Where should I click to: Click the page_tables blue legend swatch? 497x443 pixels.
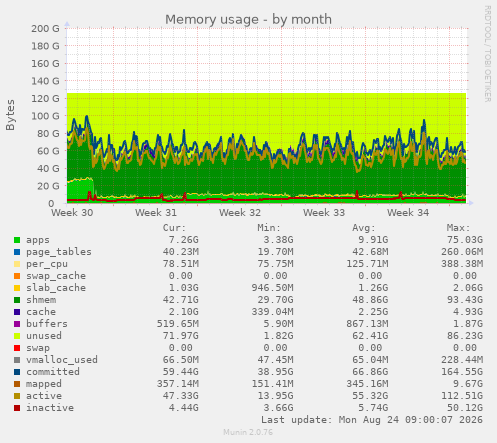click(x=17, y=252)
